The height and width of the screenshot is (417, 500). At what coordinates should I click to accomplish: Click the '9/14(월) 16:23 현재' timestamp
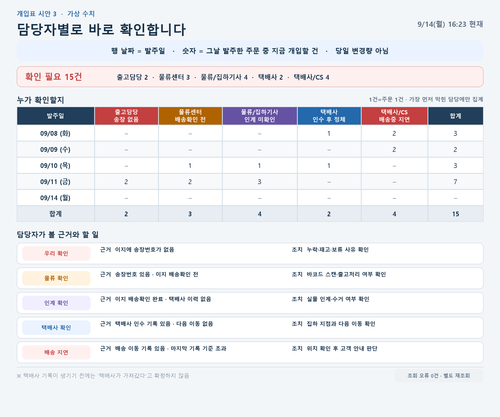[450, 24]
